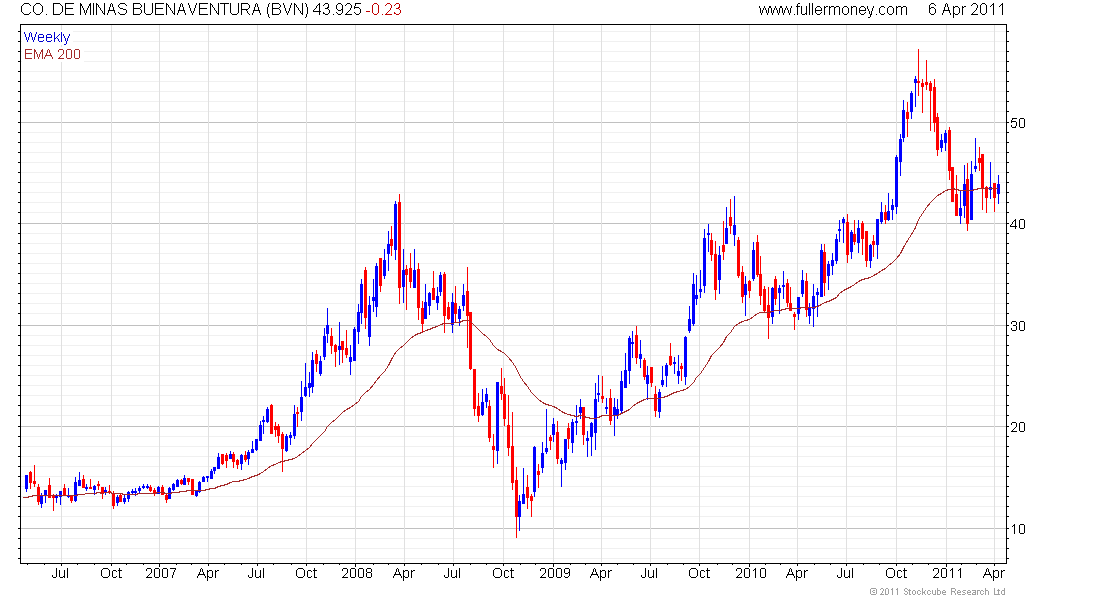This screenshot has width=1100, height=600.
Task: Click the 'Apr' label just after 2008
Action: pos(404,573)
